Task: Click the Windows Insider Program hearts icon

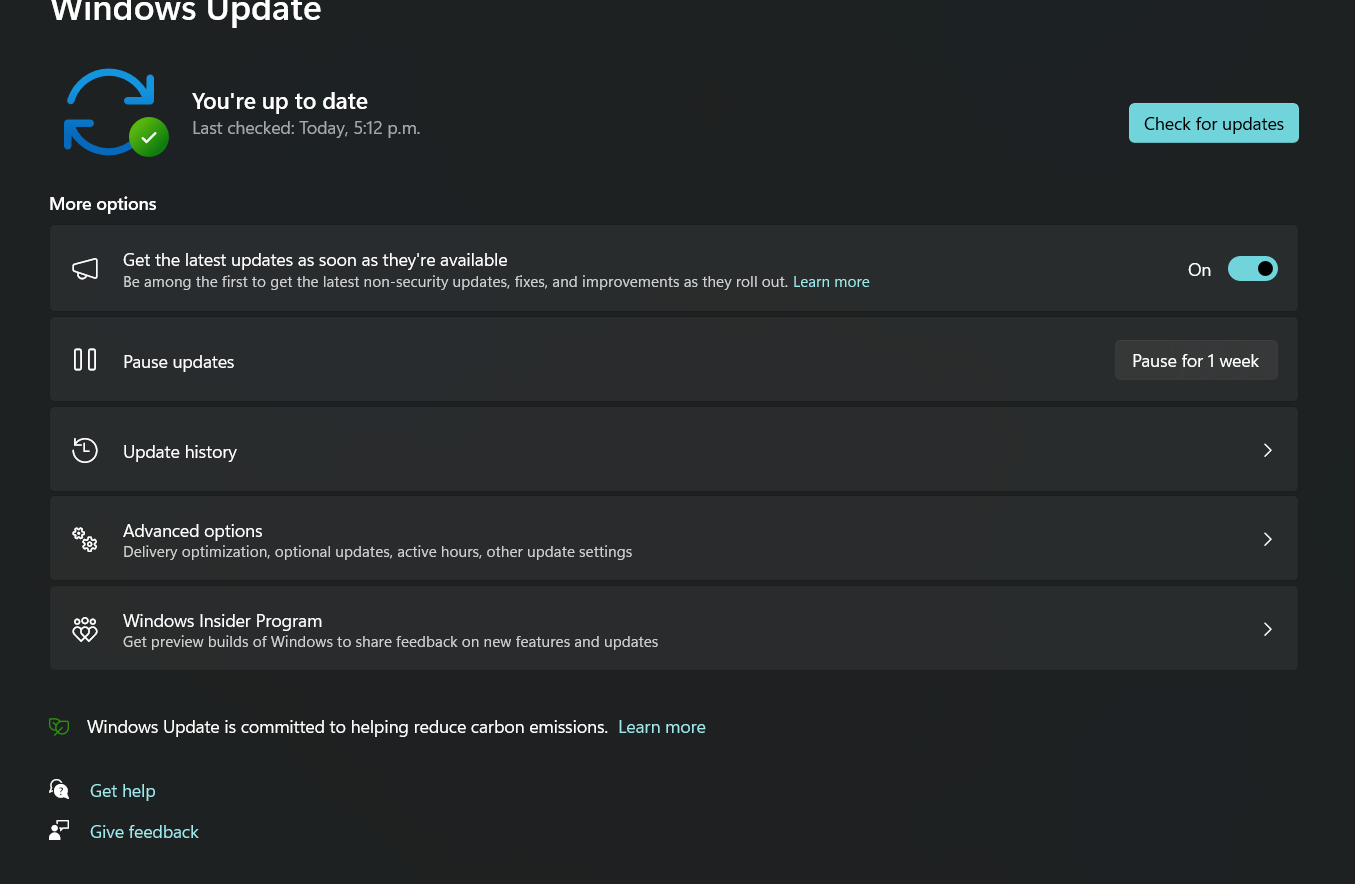Action: click(85, 629)
